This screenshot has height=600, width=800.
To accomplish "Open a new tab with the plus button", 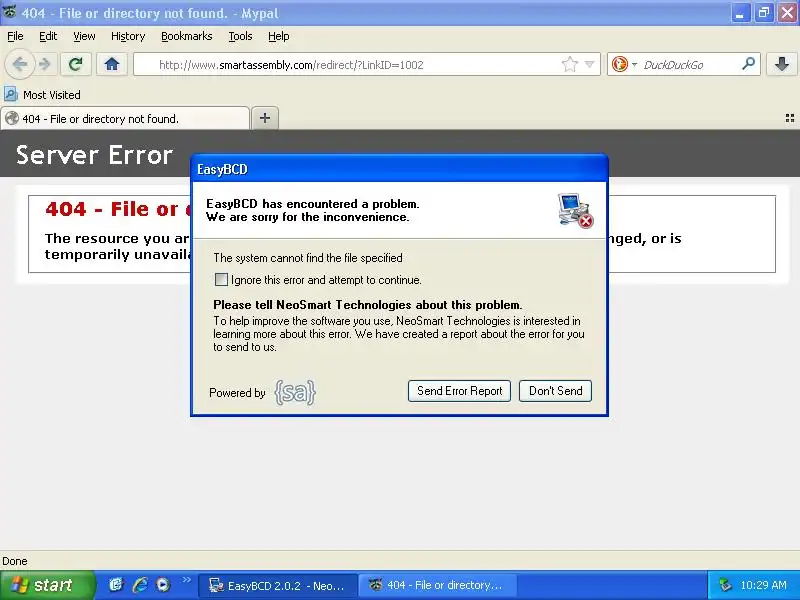I will 265,118.
